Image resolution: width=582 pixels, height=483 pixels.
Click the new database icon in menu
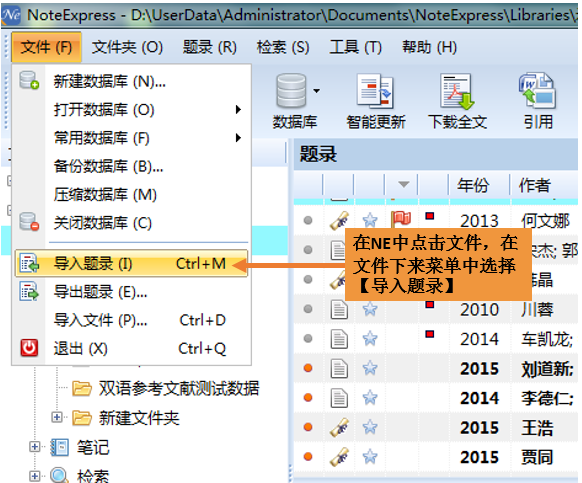[x=29, y=80]
